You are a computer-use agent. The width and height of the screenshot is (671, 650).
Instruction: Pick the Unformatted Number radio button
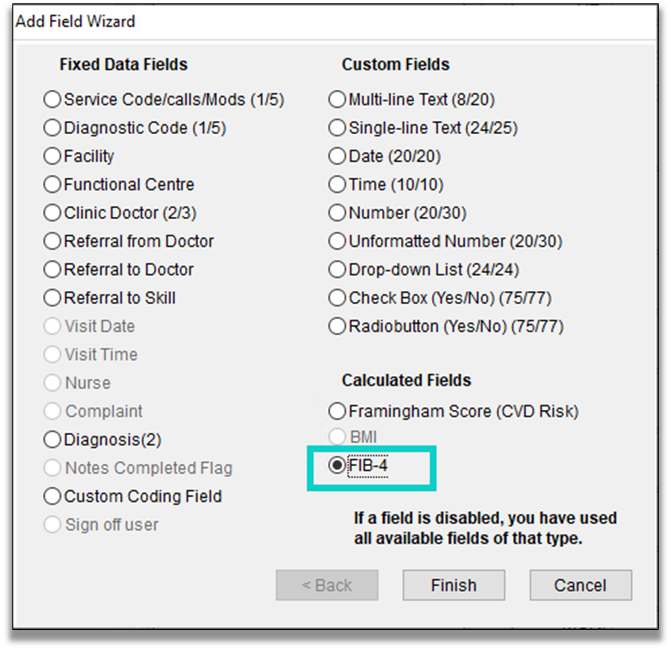(x=338, y=241)
